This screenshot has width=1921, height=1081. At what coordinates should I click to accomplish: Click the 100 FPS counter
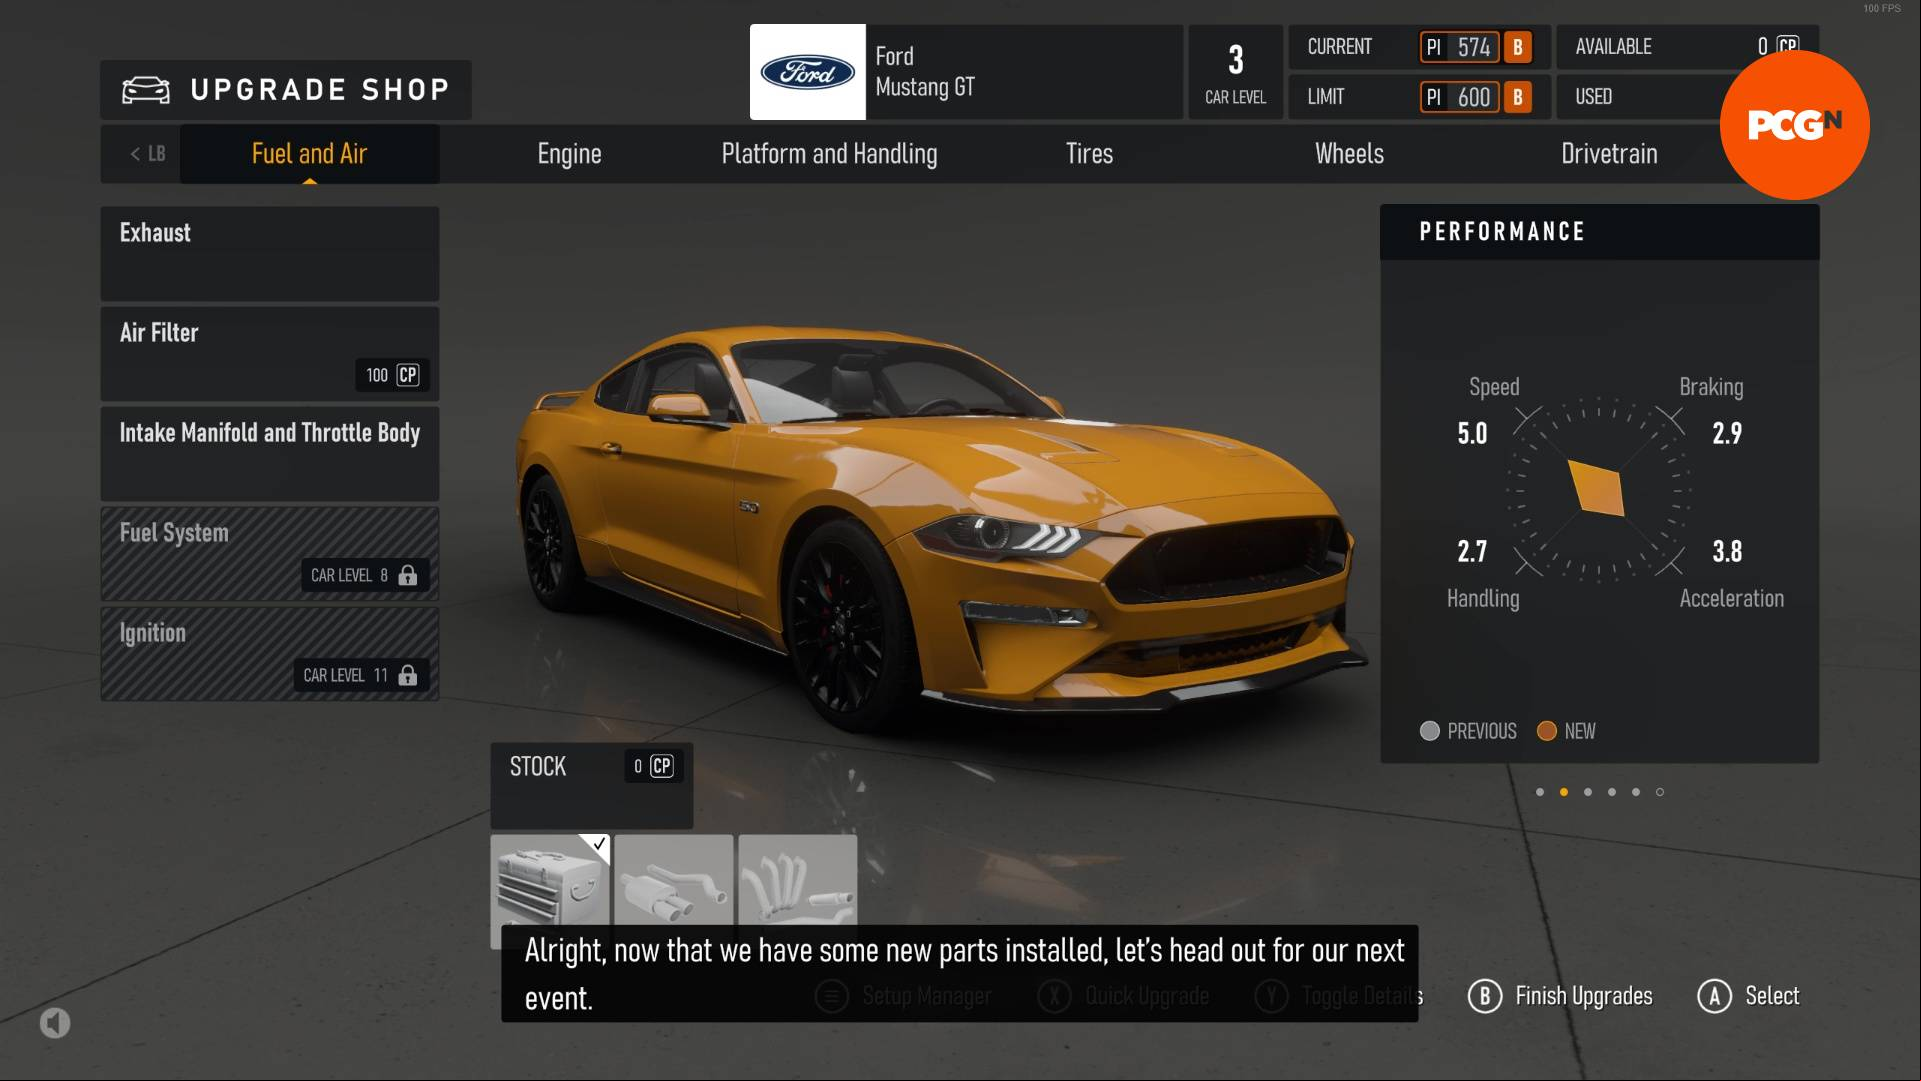click(1882, 8)
